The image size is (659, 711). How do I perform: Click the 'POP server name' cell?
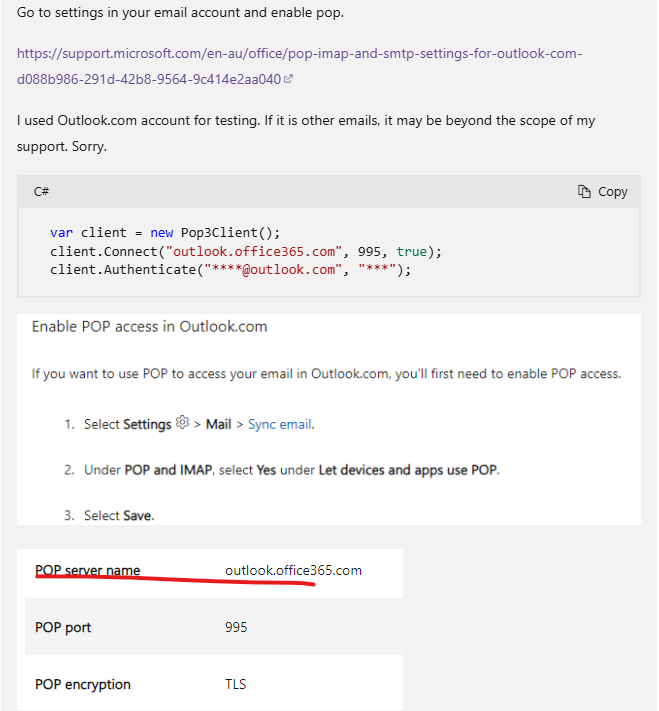click(88, 570)
